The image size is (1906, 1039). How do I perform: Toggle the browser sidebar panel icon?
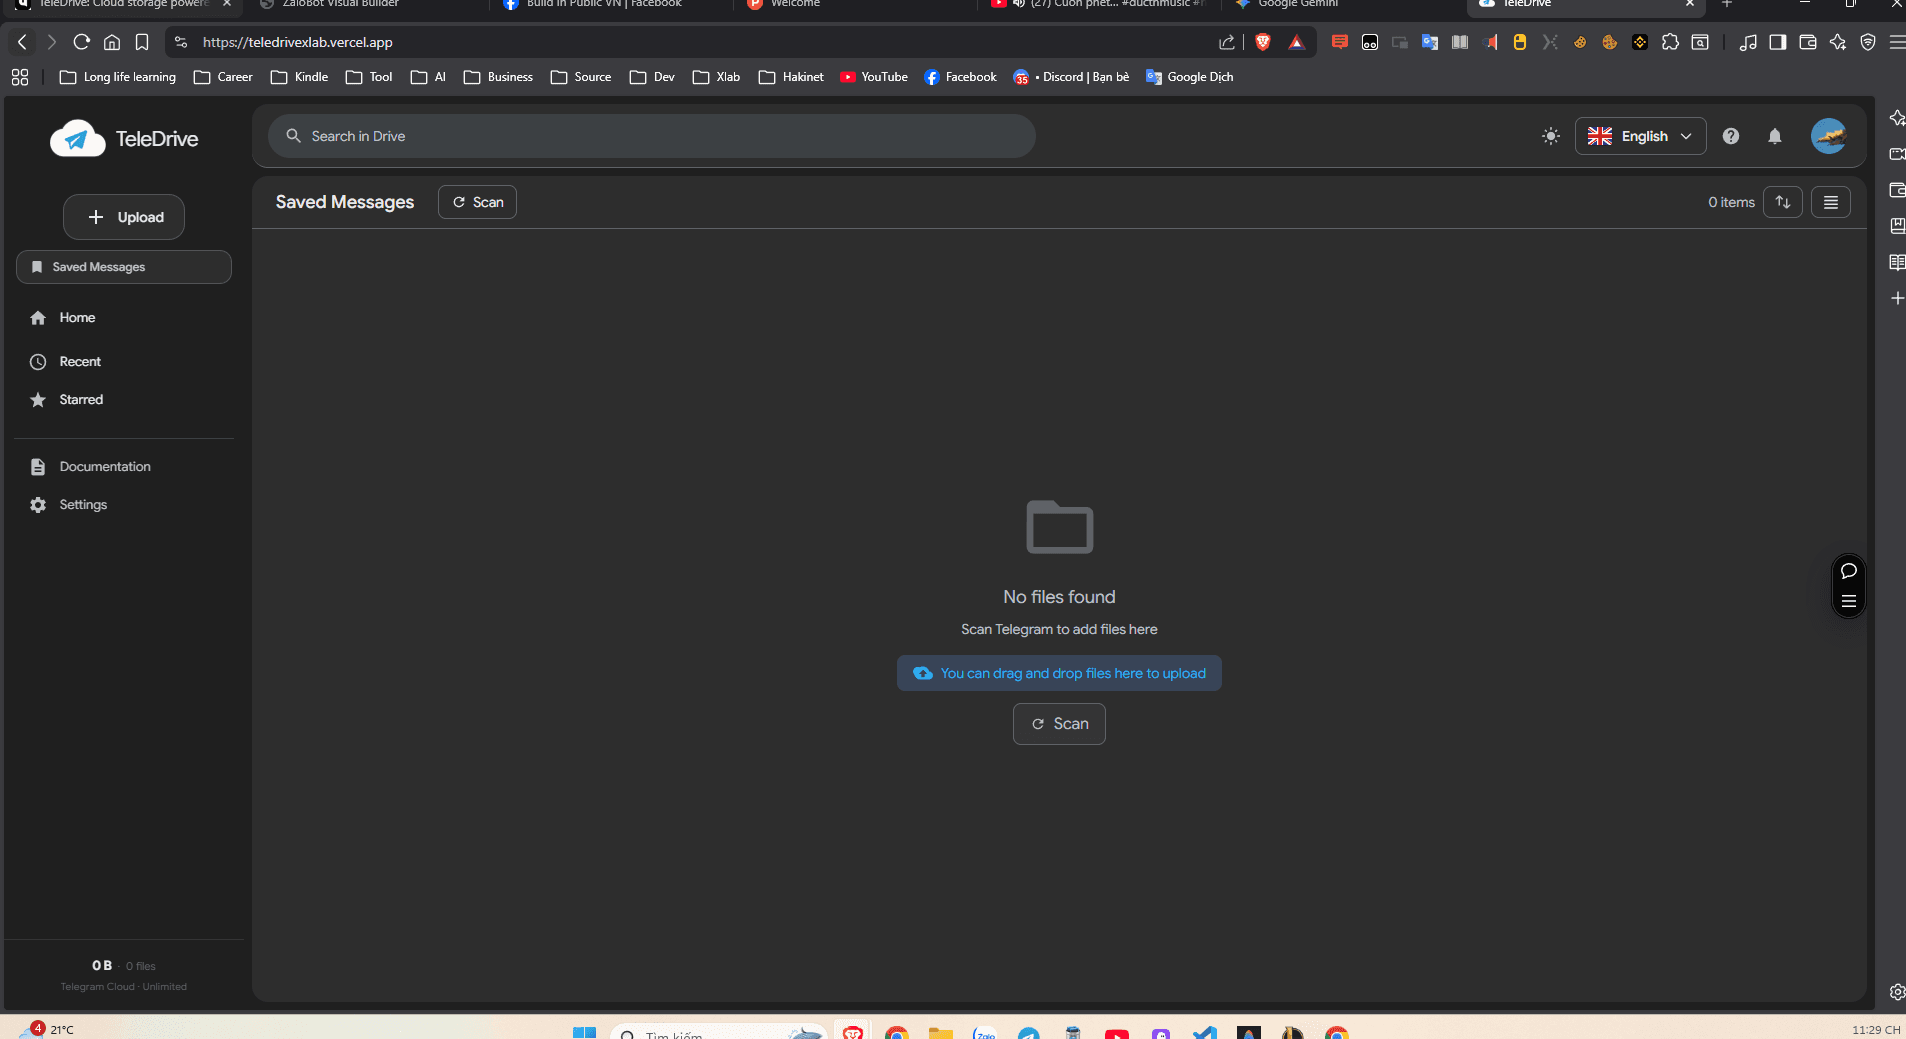[x=1777, y=42]
